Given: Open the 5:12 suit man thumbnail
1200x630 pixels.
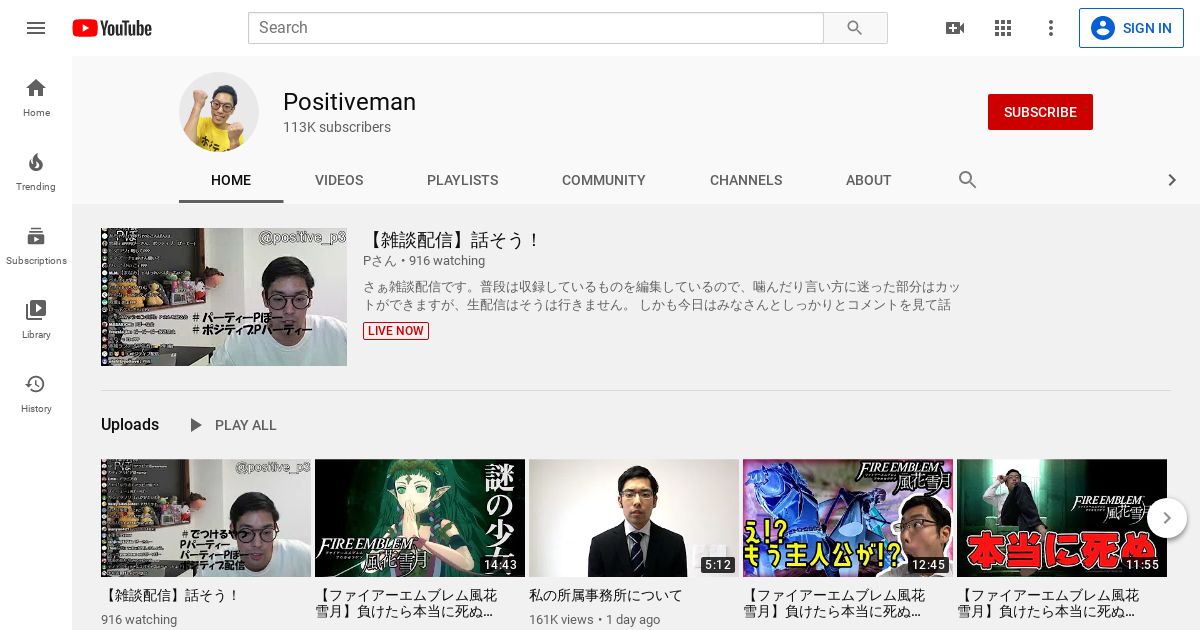Looking at the screenshot, I should (x=634, y=518).
